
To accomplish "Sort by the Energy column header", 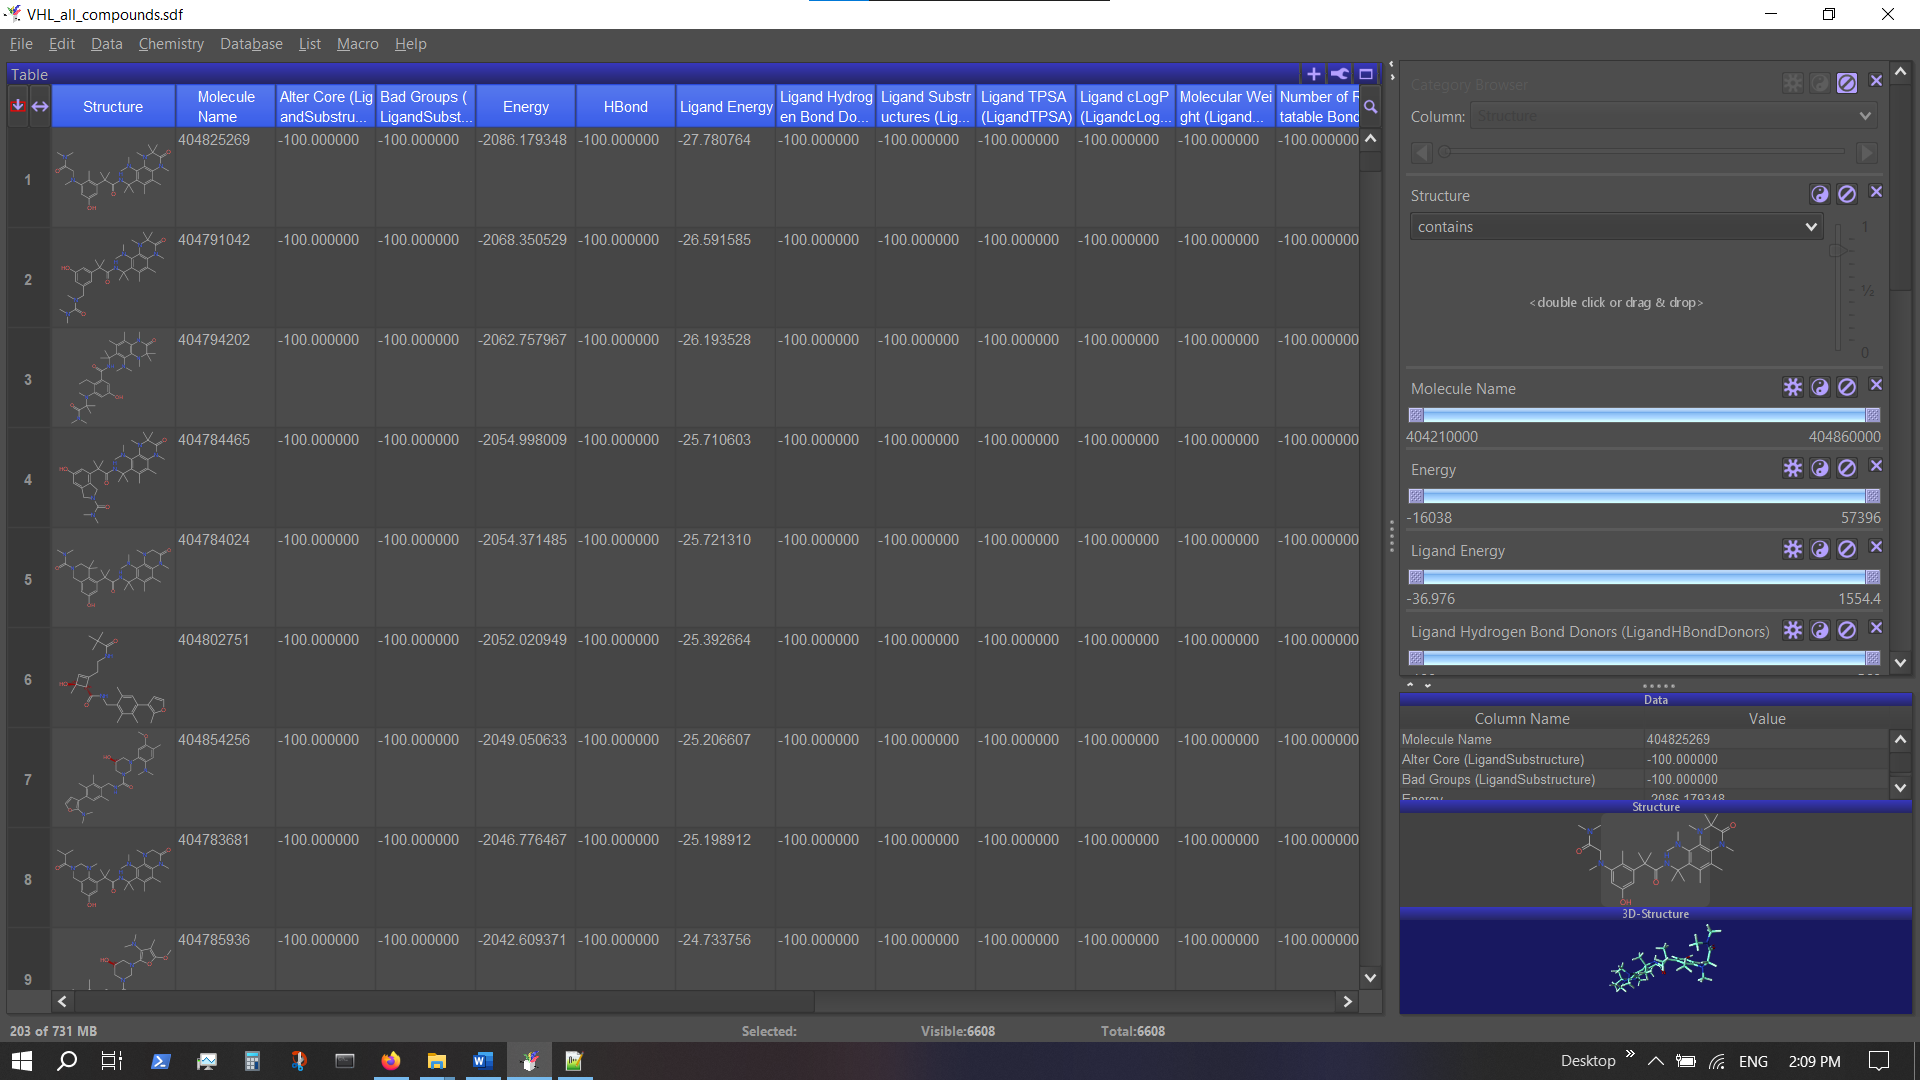I will click(525, 107).
